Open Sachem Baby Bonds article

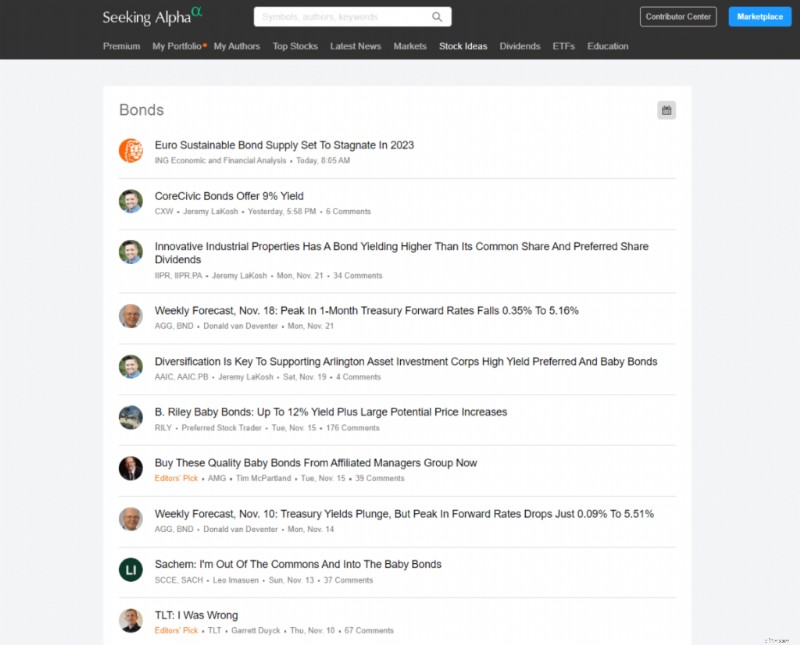(298, 564)
